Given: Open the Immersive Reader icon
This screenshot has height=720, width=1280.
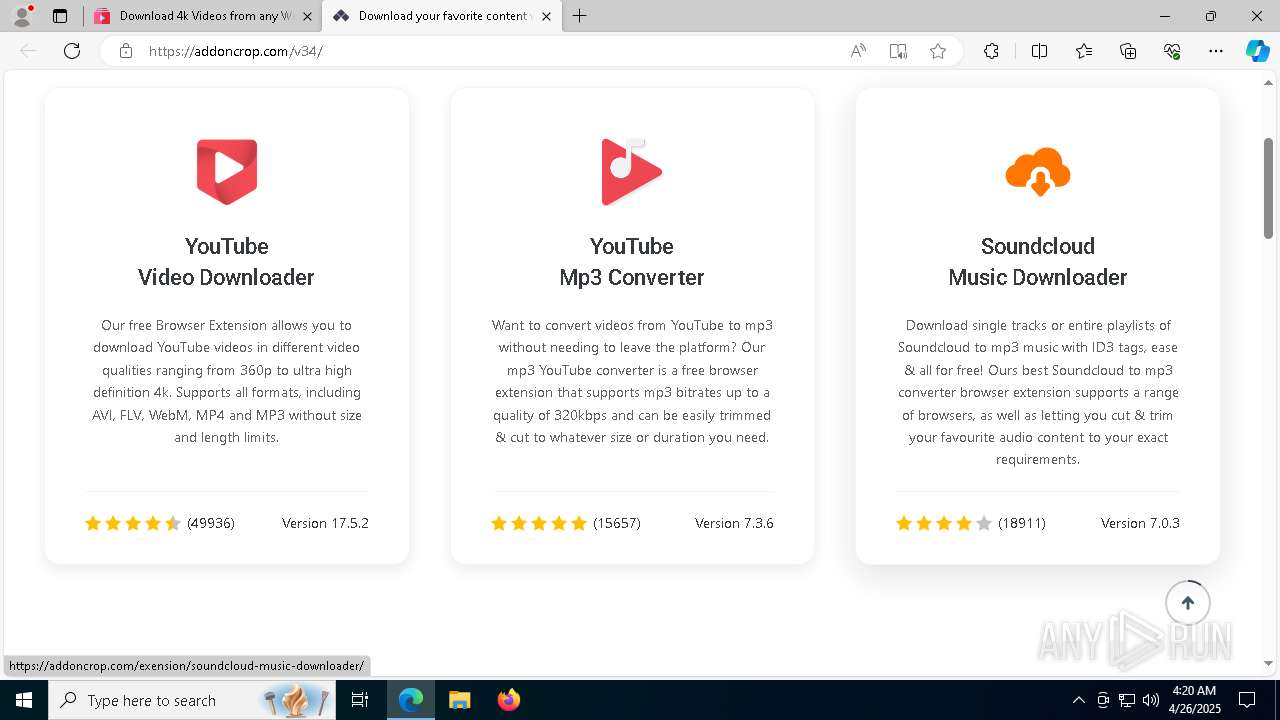Looking at the screenshot, I should [898, 51].
